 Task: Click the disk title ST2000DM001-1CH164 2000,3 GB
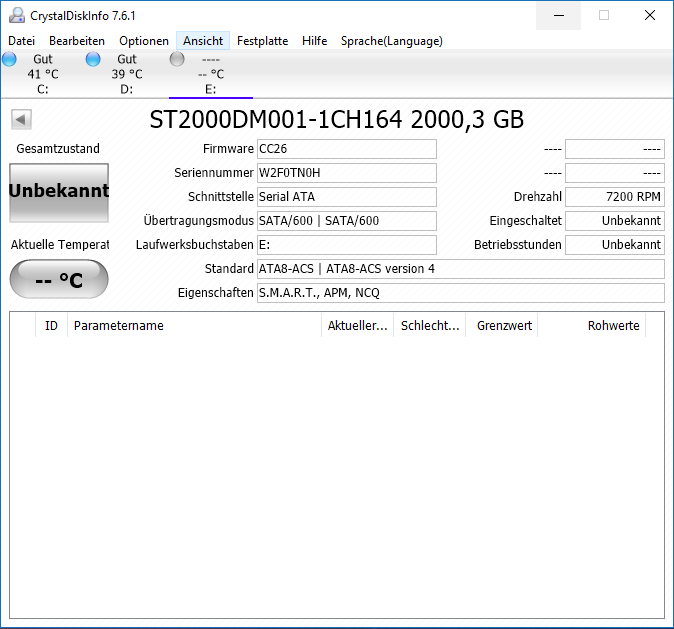337,120
